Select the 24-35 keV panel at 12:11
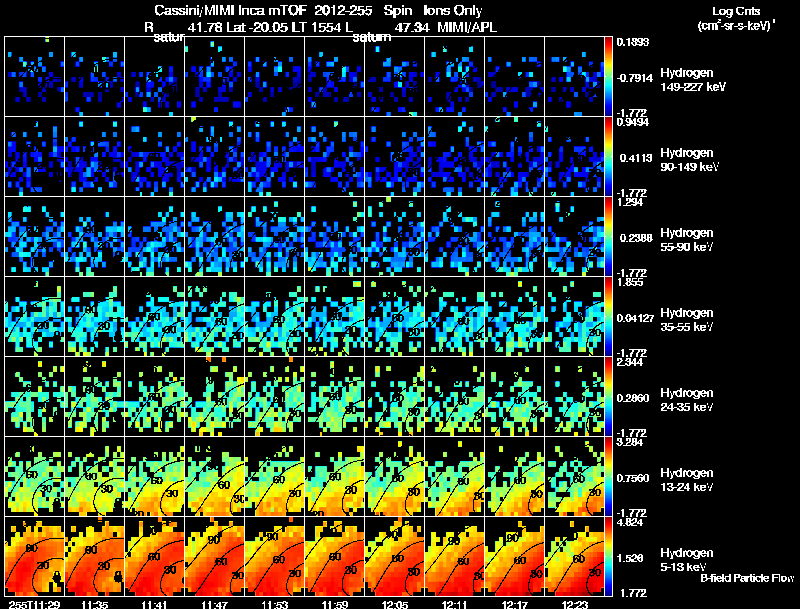Screen dimensions: 800x609 455,397
